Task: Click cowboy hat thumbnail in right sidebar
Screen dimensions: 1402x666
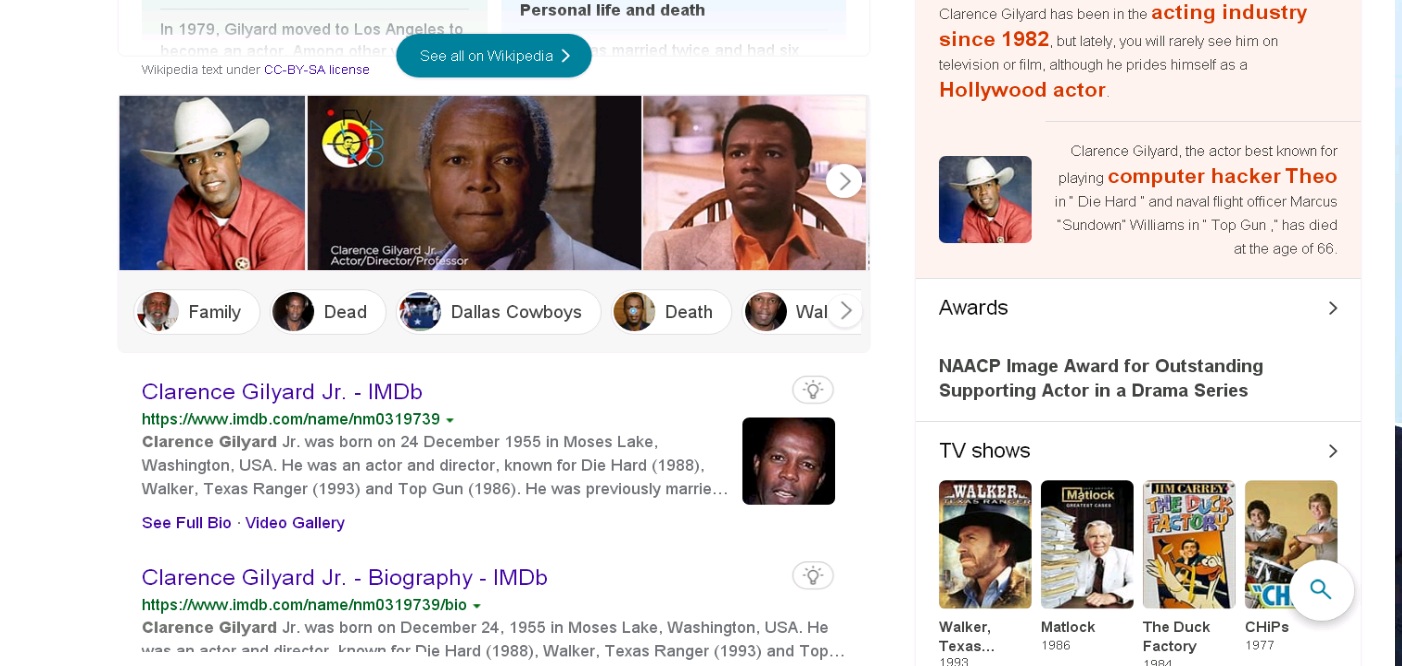Action: (x=985, y=199)
